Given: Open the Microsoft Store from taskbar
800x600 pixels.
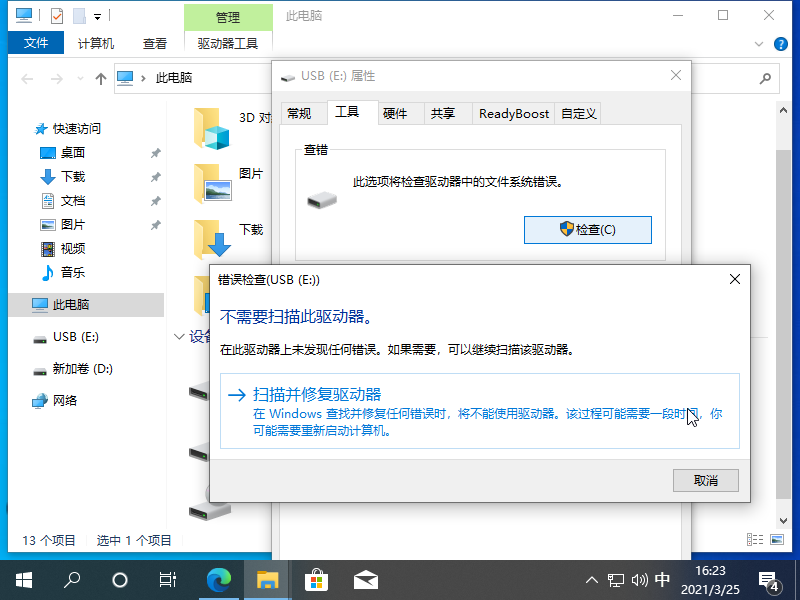Looking at the screenshot, I should (316, 580).
